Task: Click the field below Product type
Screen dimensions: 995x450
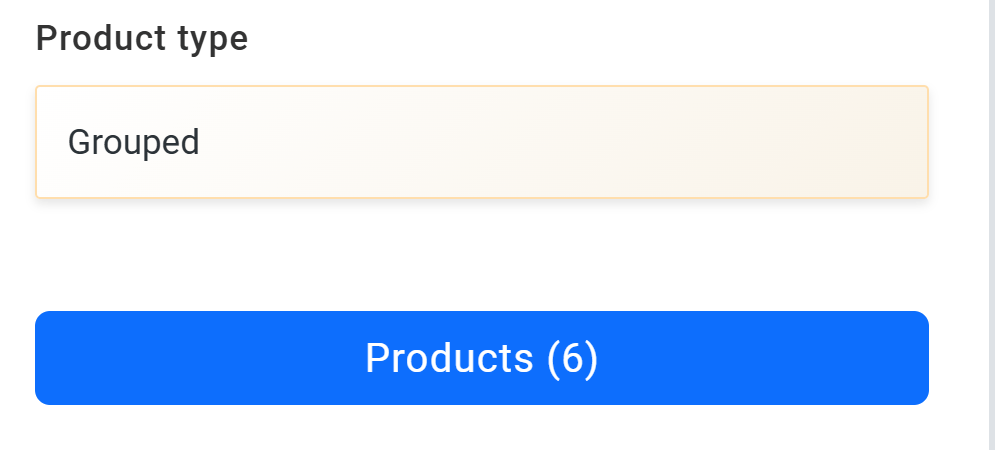Action: (482, 142)
